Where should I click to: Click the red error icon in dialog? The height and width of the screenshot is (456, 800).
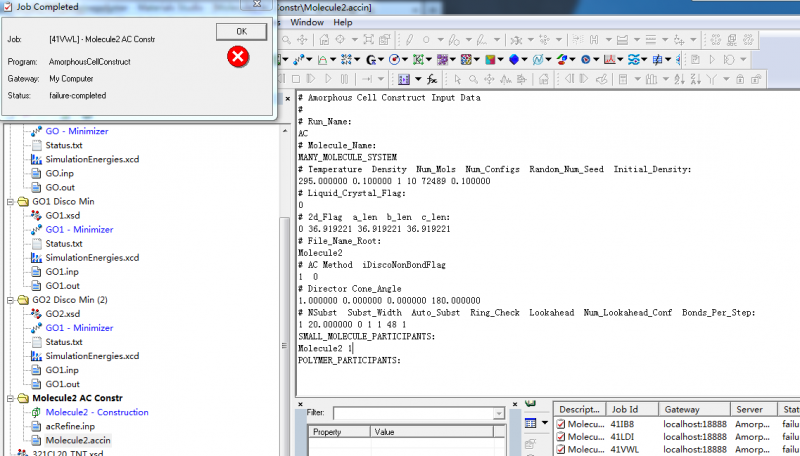coord(238,57)
